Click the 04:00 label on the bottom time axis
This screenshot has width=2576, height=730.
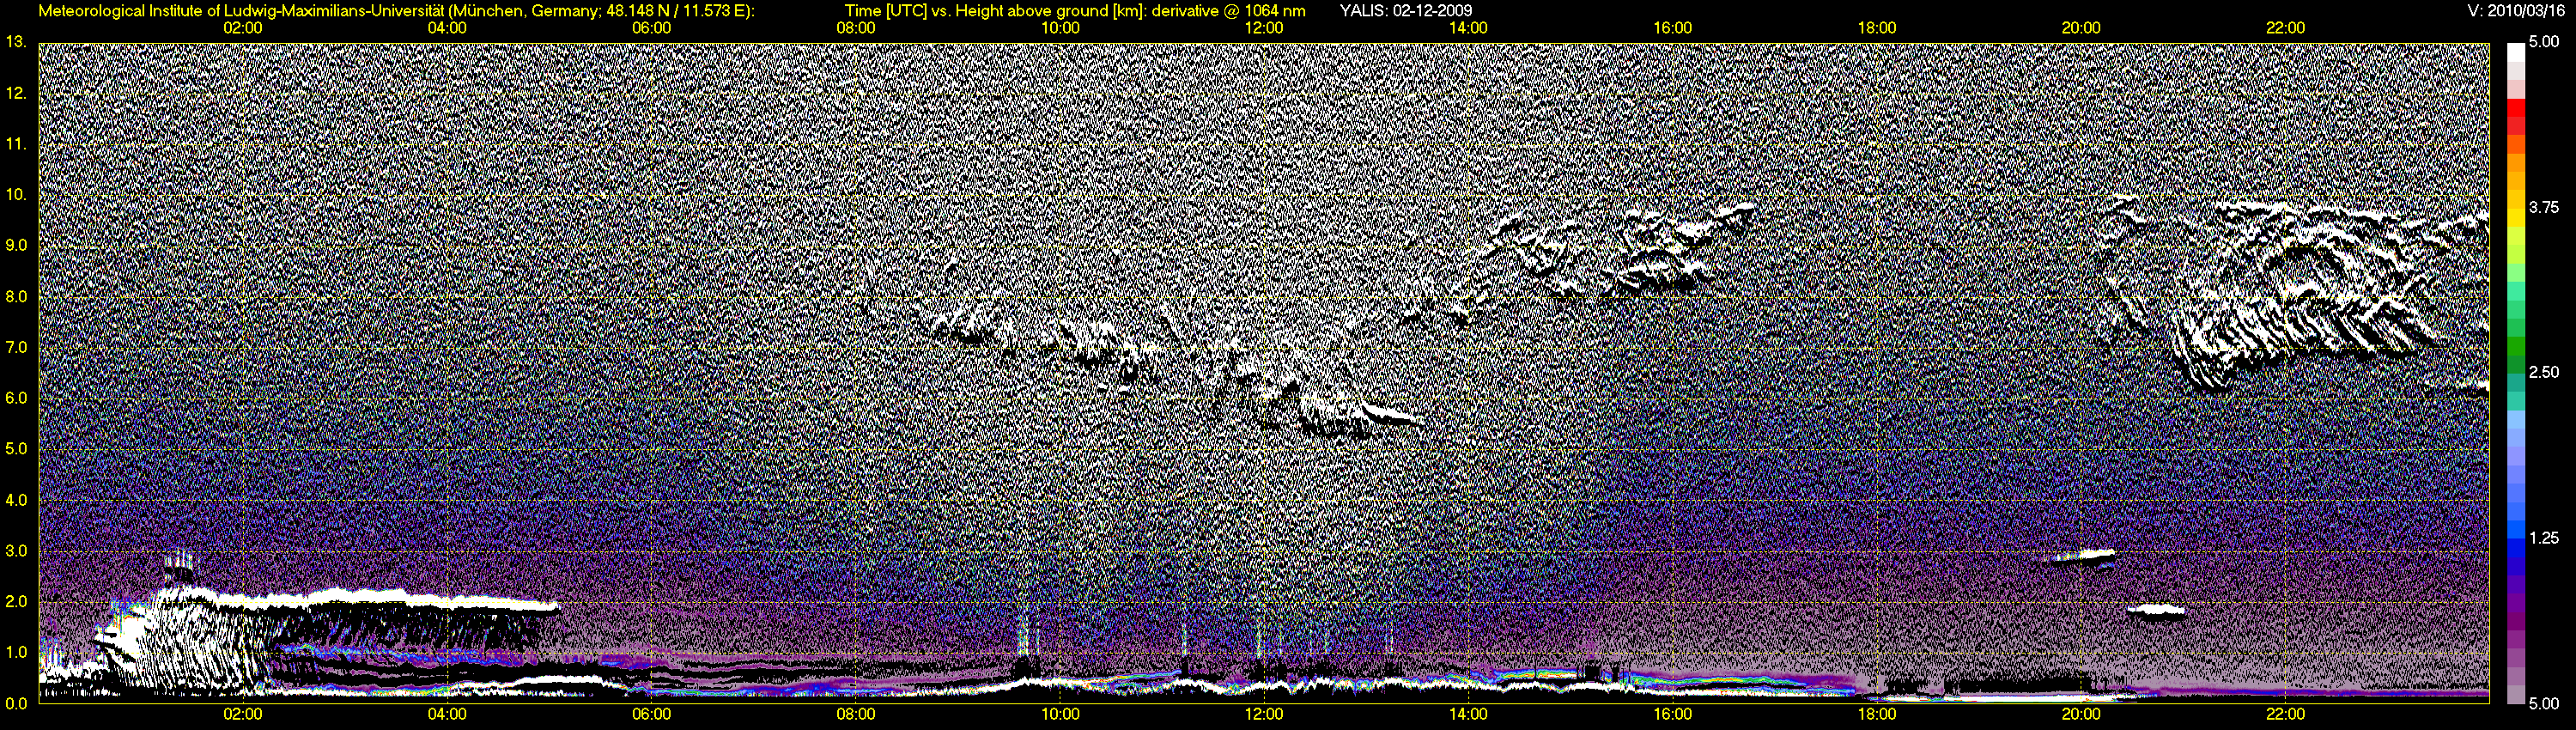point(447,714)
